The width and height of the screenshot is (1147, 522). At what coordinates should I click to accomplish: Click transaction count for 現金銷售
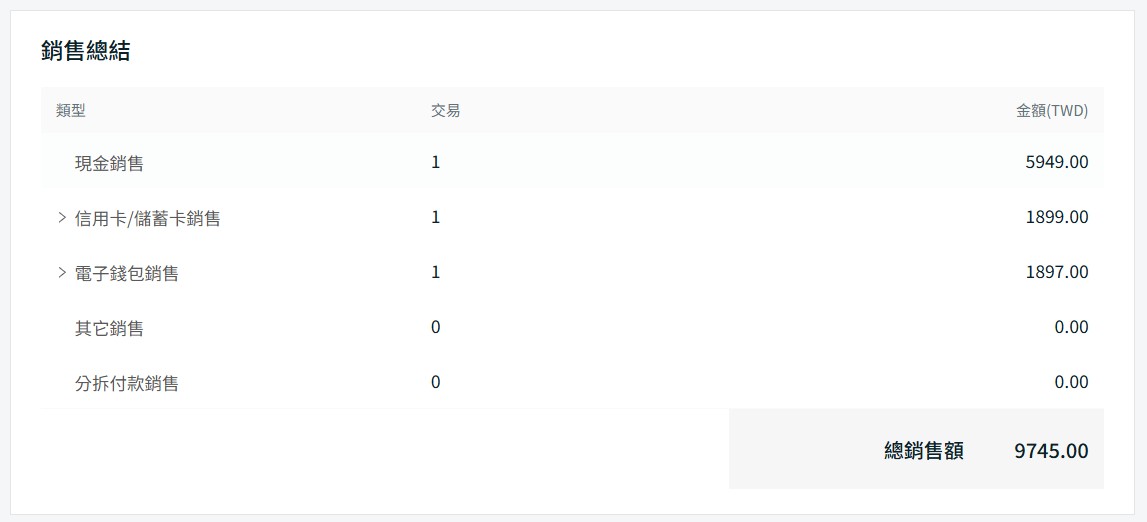435,162
